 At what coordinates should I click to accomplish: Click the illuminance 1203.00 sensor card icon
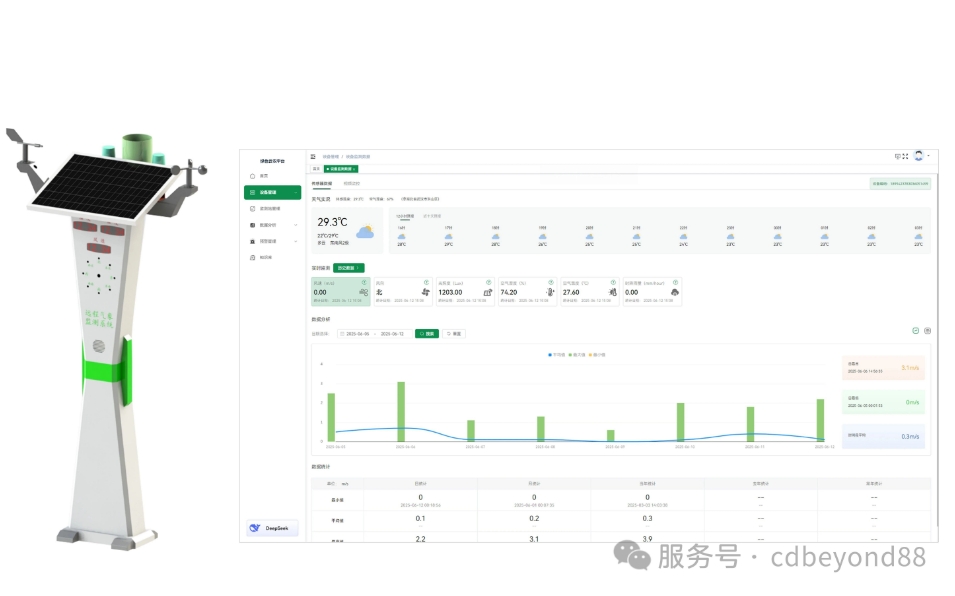tap(487, 292)
